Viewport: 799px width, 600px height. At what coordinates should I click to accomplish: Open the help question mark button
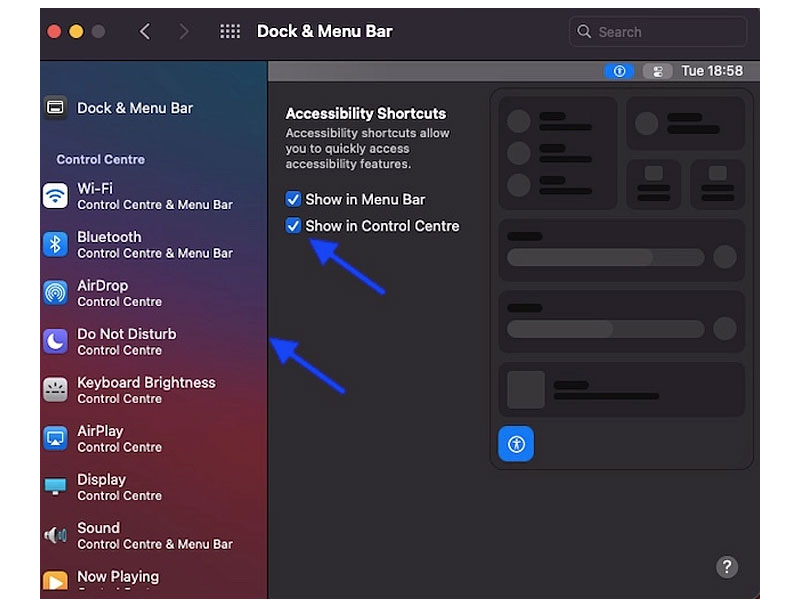(x=727, y=567)
